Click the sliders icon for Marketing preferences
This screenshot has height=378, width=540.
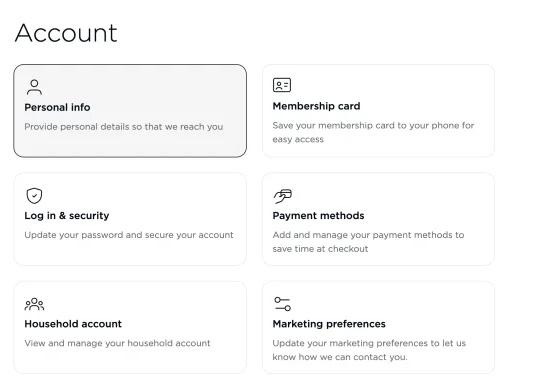(282, 304)
